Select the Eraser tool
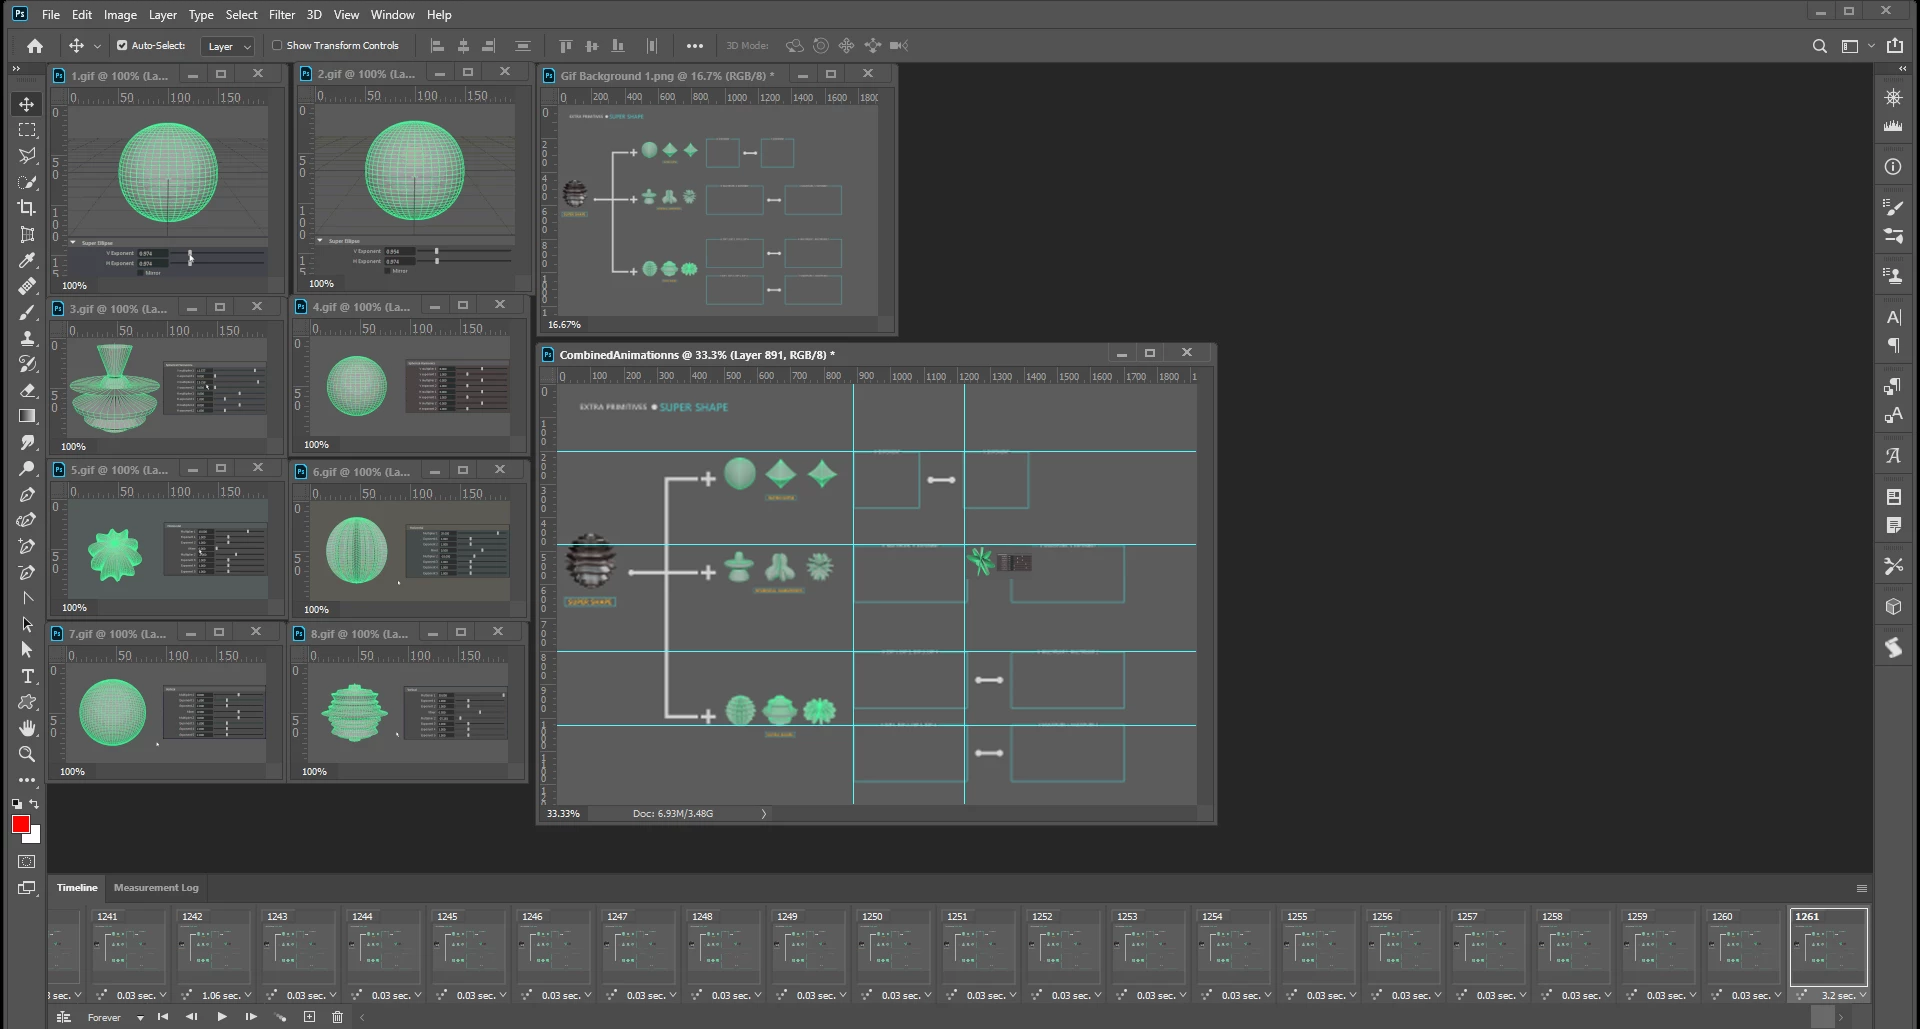 tap(27, 390)
